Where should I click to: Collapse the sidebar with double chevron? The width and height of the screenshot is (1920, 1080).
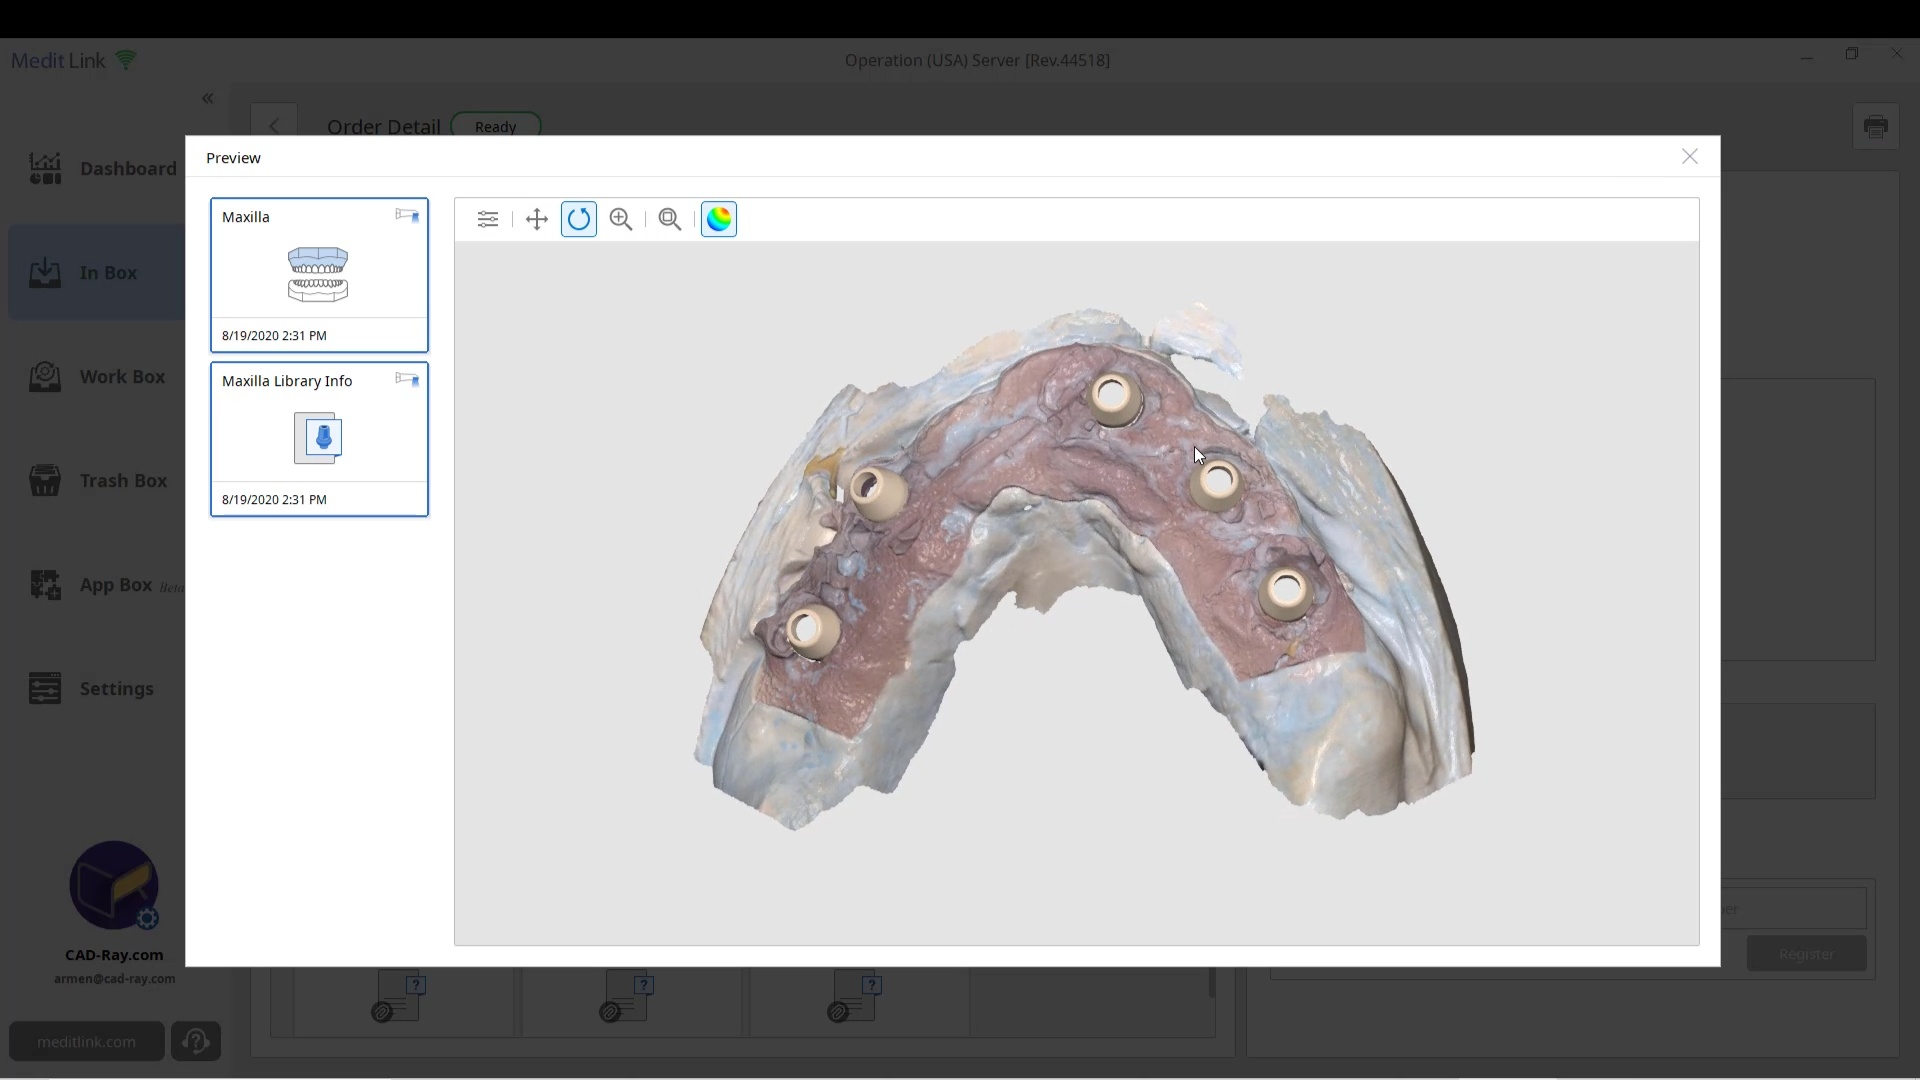[208, 98]
